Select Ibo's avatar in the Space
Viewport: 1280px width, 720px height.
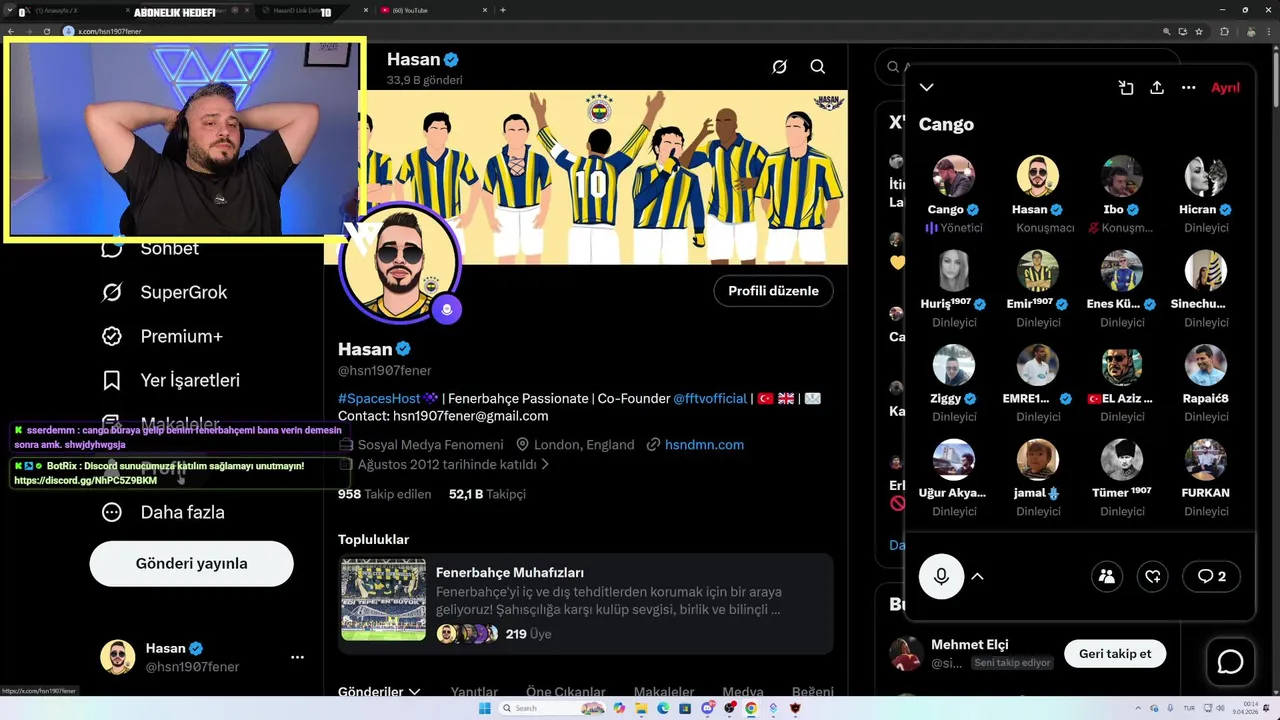[x=1122, y=176]
